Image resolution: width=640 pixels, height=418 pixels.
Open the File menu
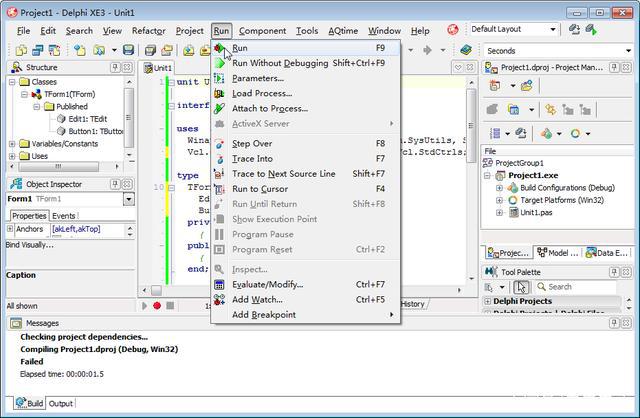23,31
